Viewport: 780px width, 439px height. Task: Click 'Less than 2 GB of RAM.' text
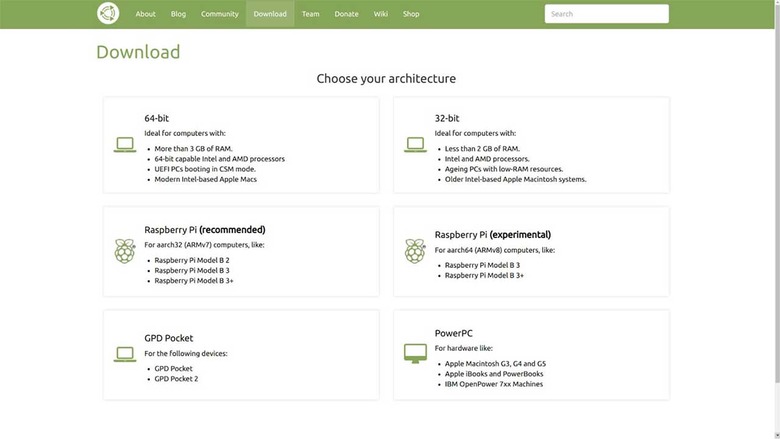pyautogui.click(x=482, y=149)
